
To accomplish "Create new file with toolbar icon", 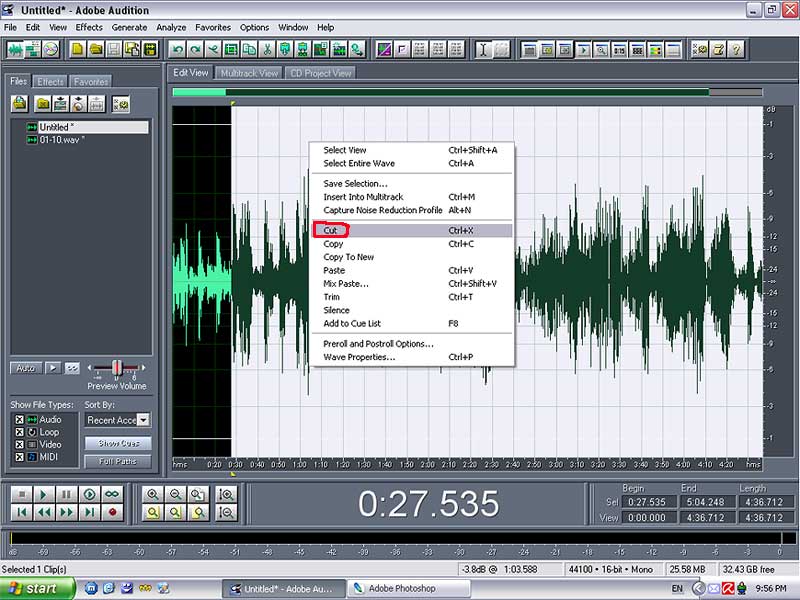I will pyautogui.click(x=78, y=49).
